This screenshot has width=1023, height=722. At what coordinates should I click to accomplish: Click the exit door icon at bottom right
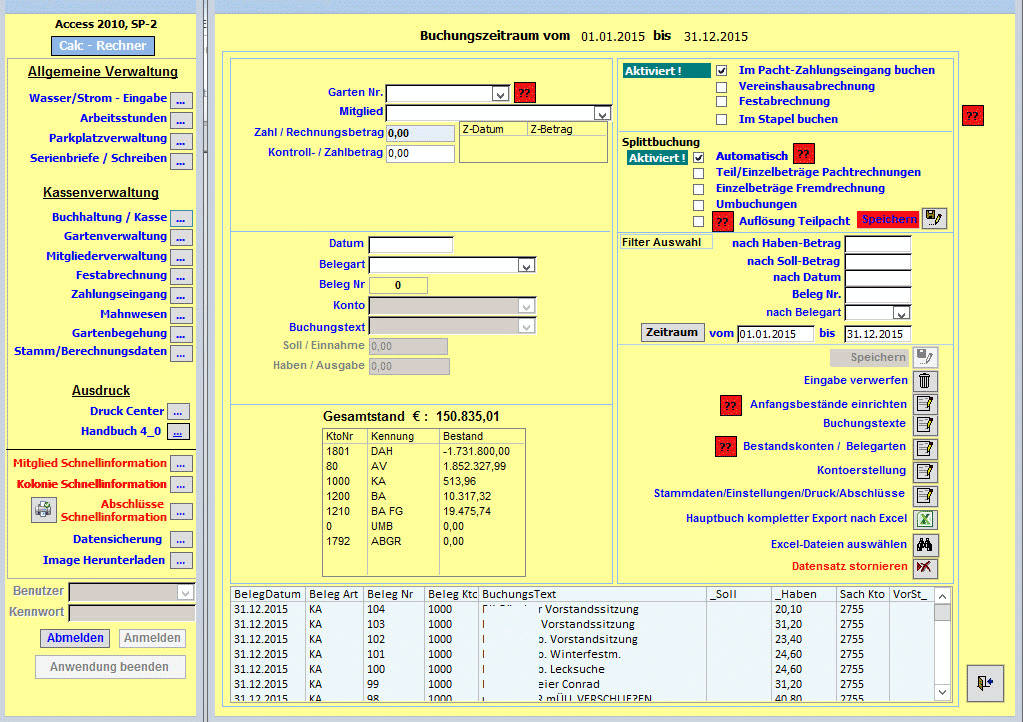point(985,683)
